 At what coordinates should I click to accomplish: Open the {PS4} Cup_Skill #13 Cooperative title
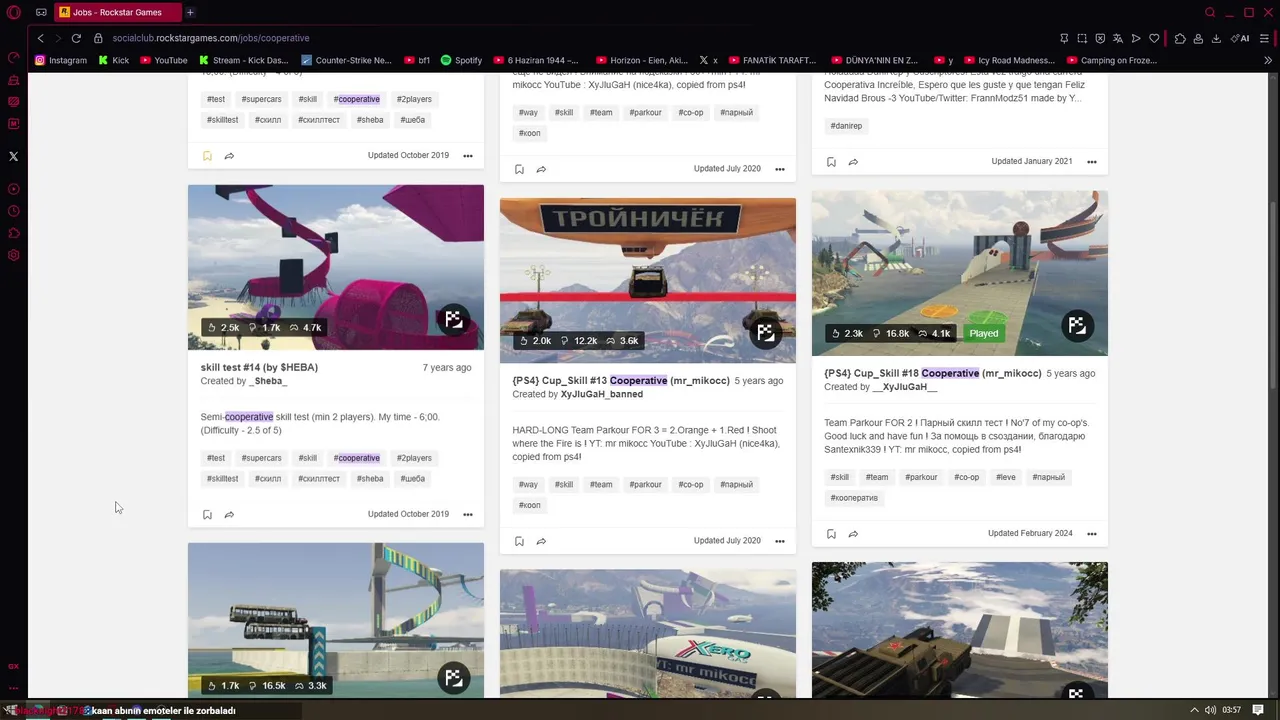pos(621,380)
